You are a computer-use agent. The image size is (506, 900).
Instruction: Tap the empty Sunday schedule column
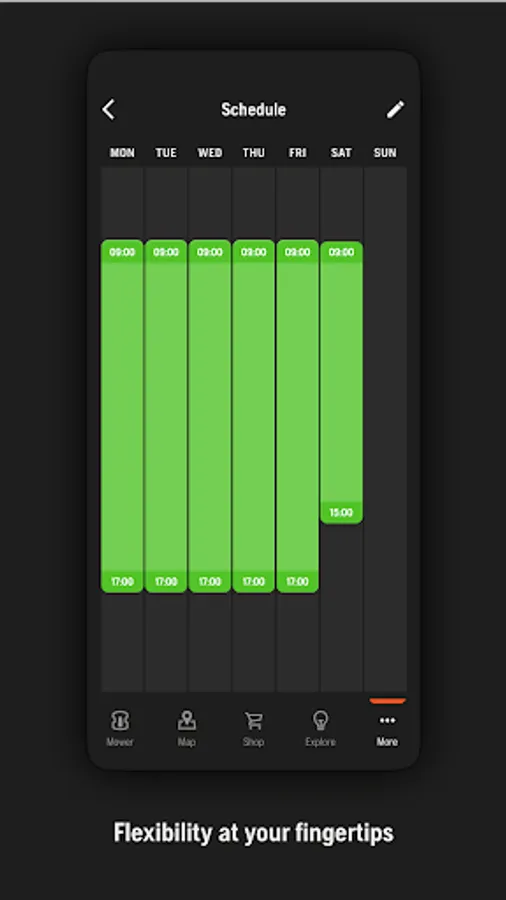tap(386, 429)
